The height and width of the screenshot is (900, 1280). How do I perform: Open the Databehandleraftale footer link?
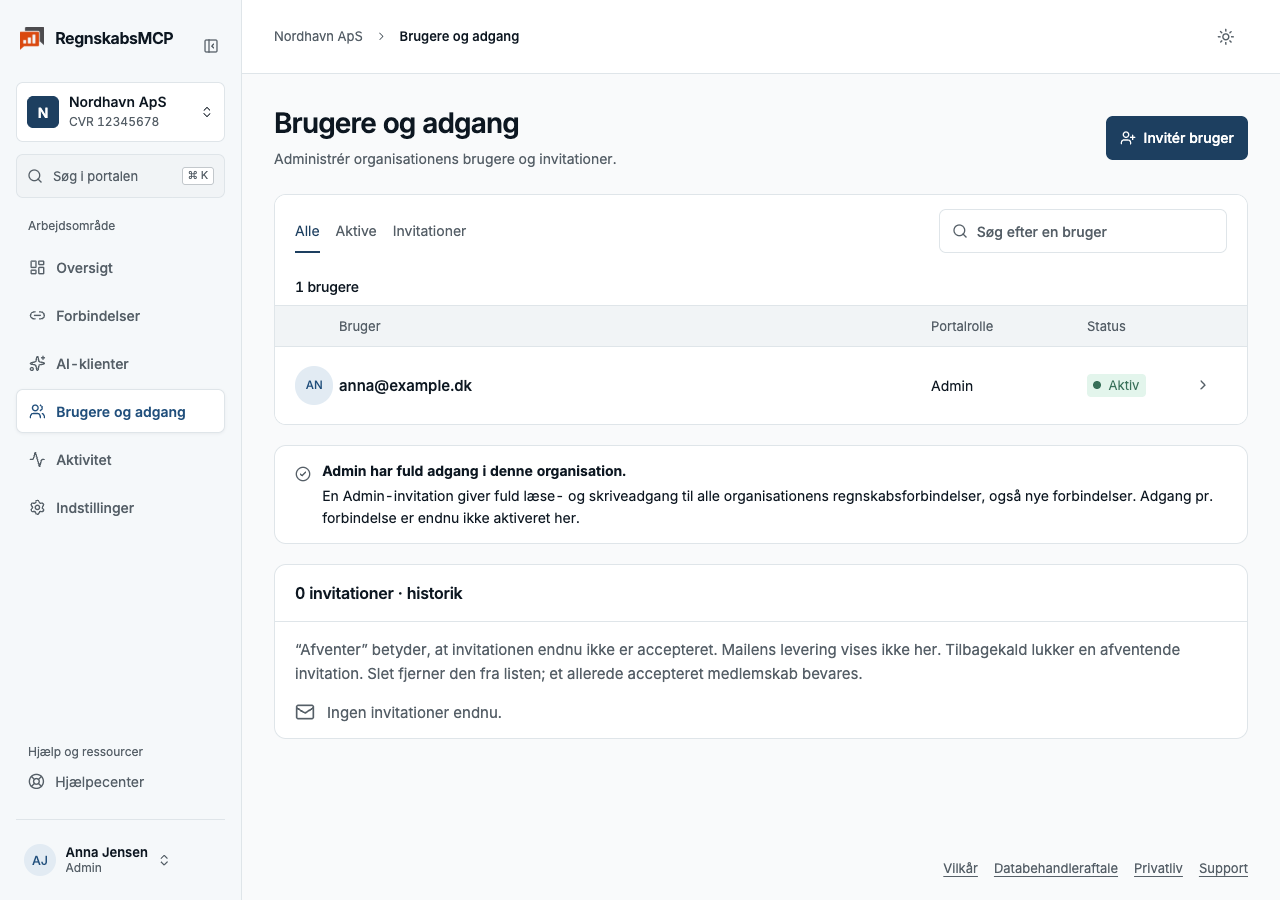coord(1056,868)
